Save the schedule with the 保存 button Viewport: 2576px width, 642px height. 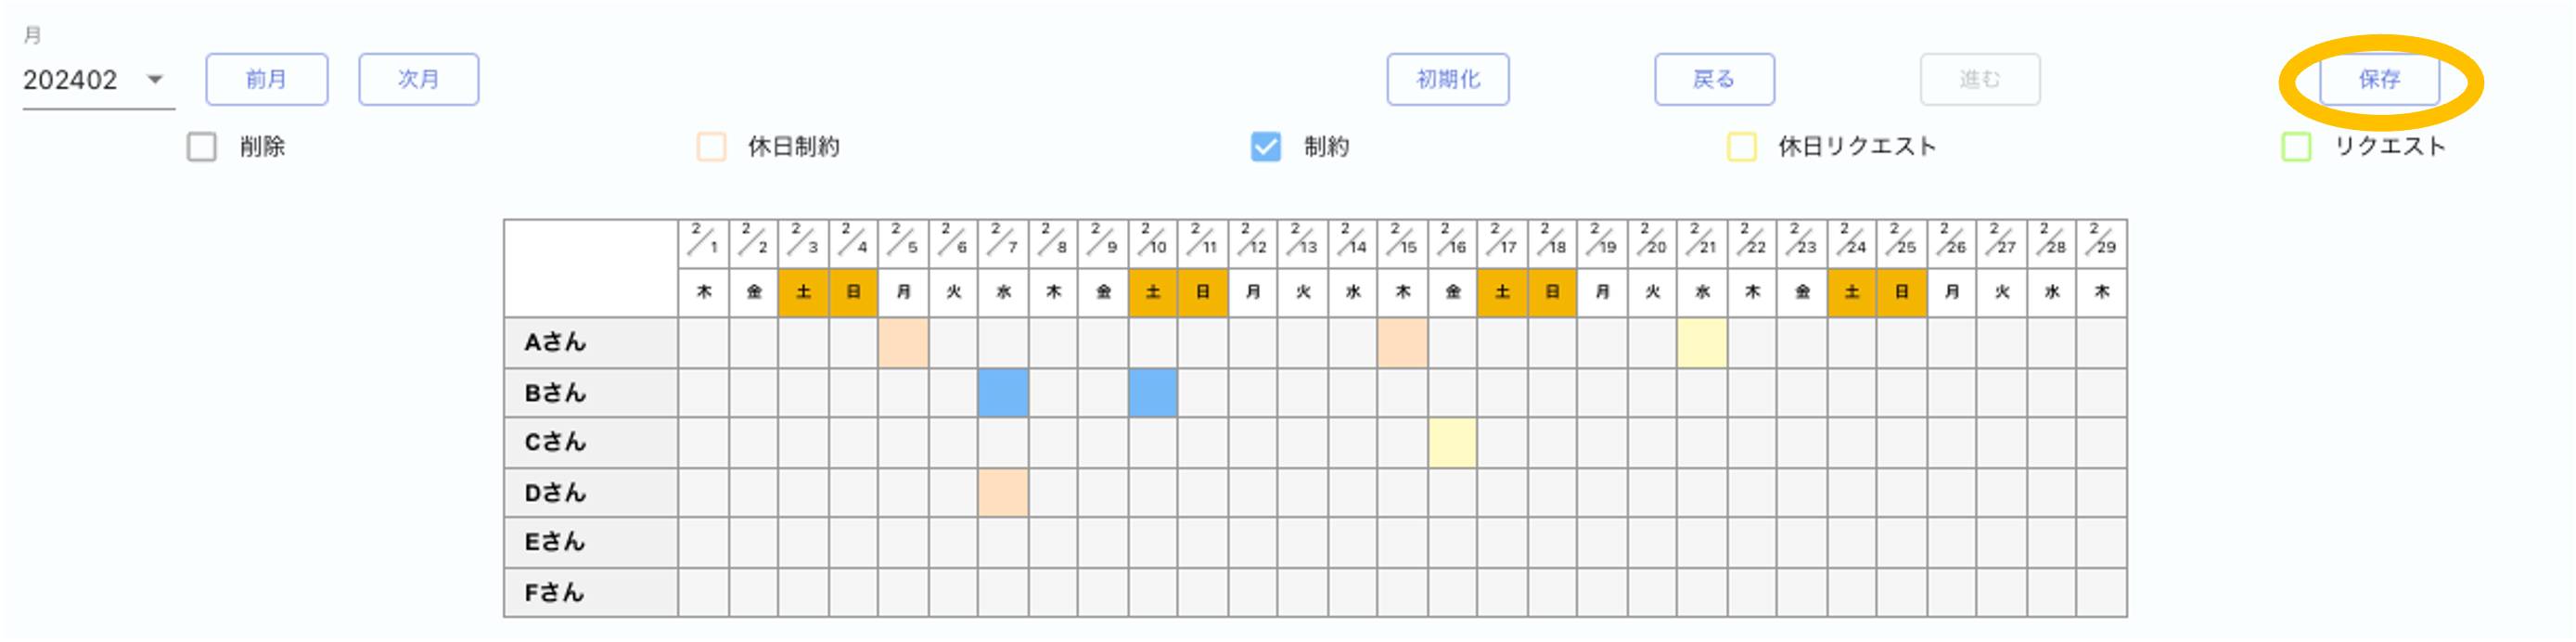pyautogui.click(x=2379, y=80)
